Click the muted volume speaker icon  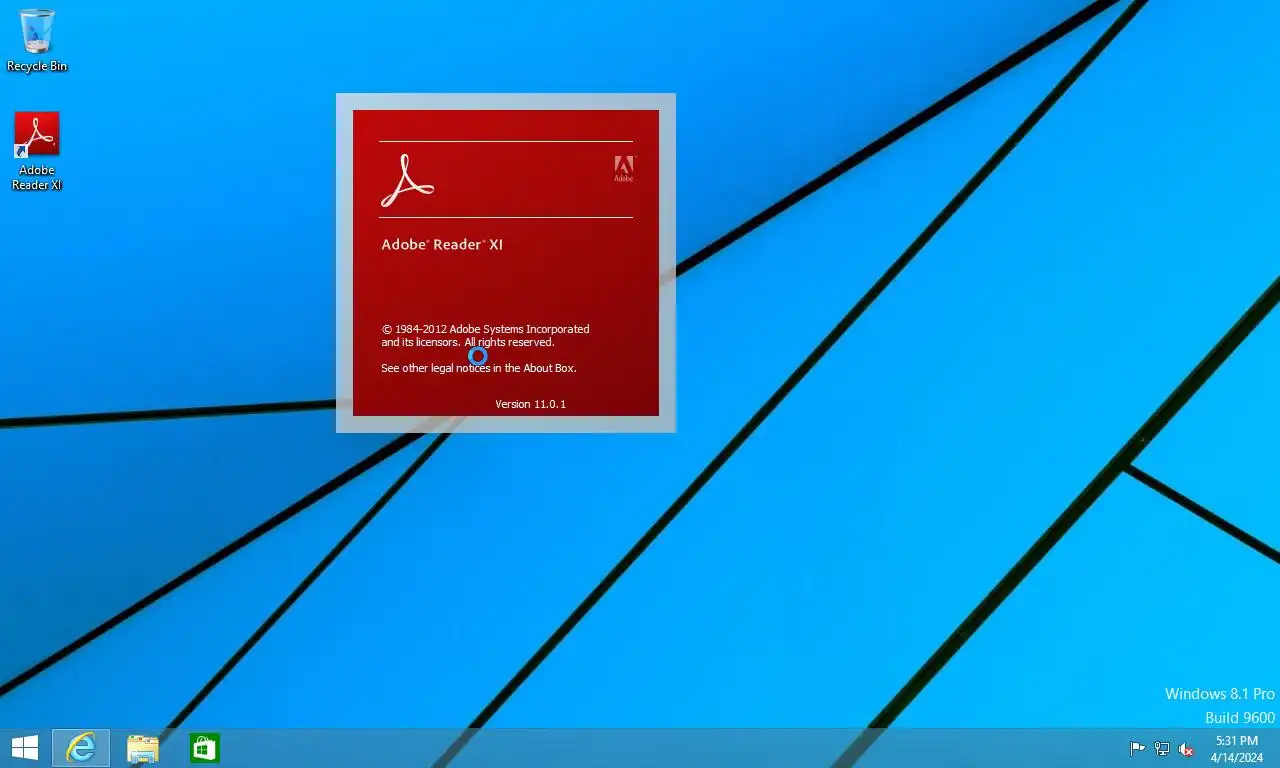(1186, 749)
